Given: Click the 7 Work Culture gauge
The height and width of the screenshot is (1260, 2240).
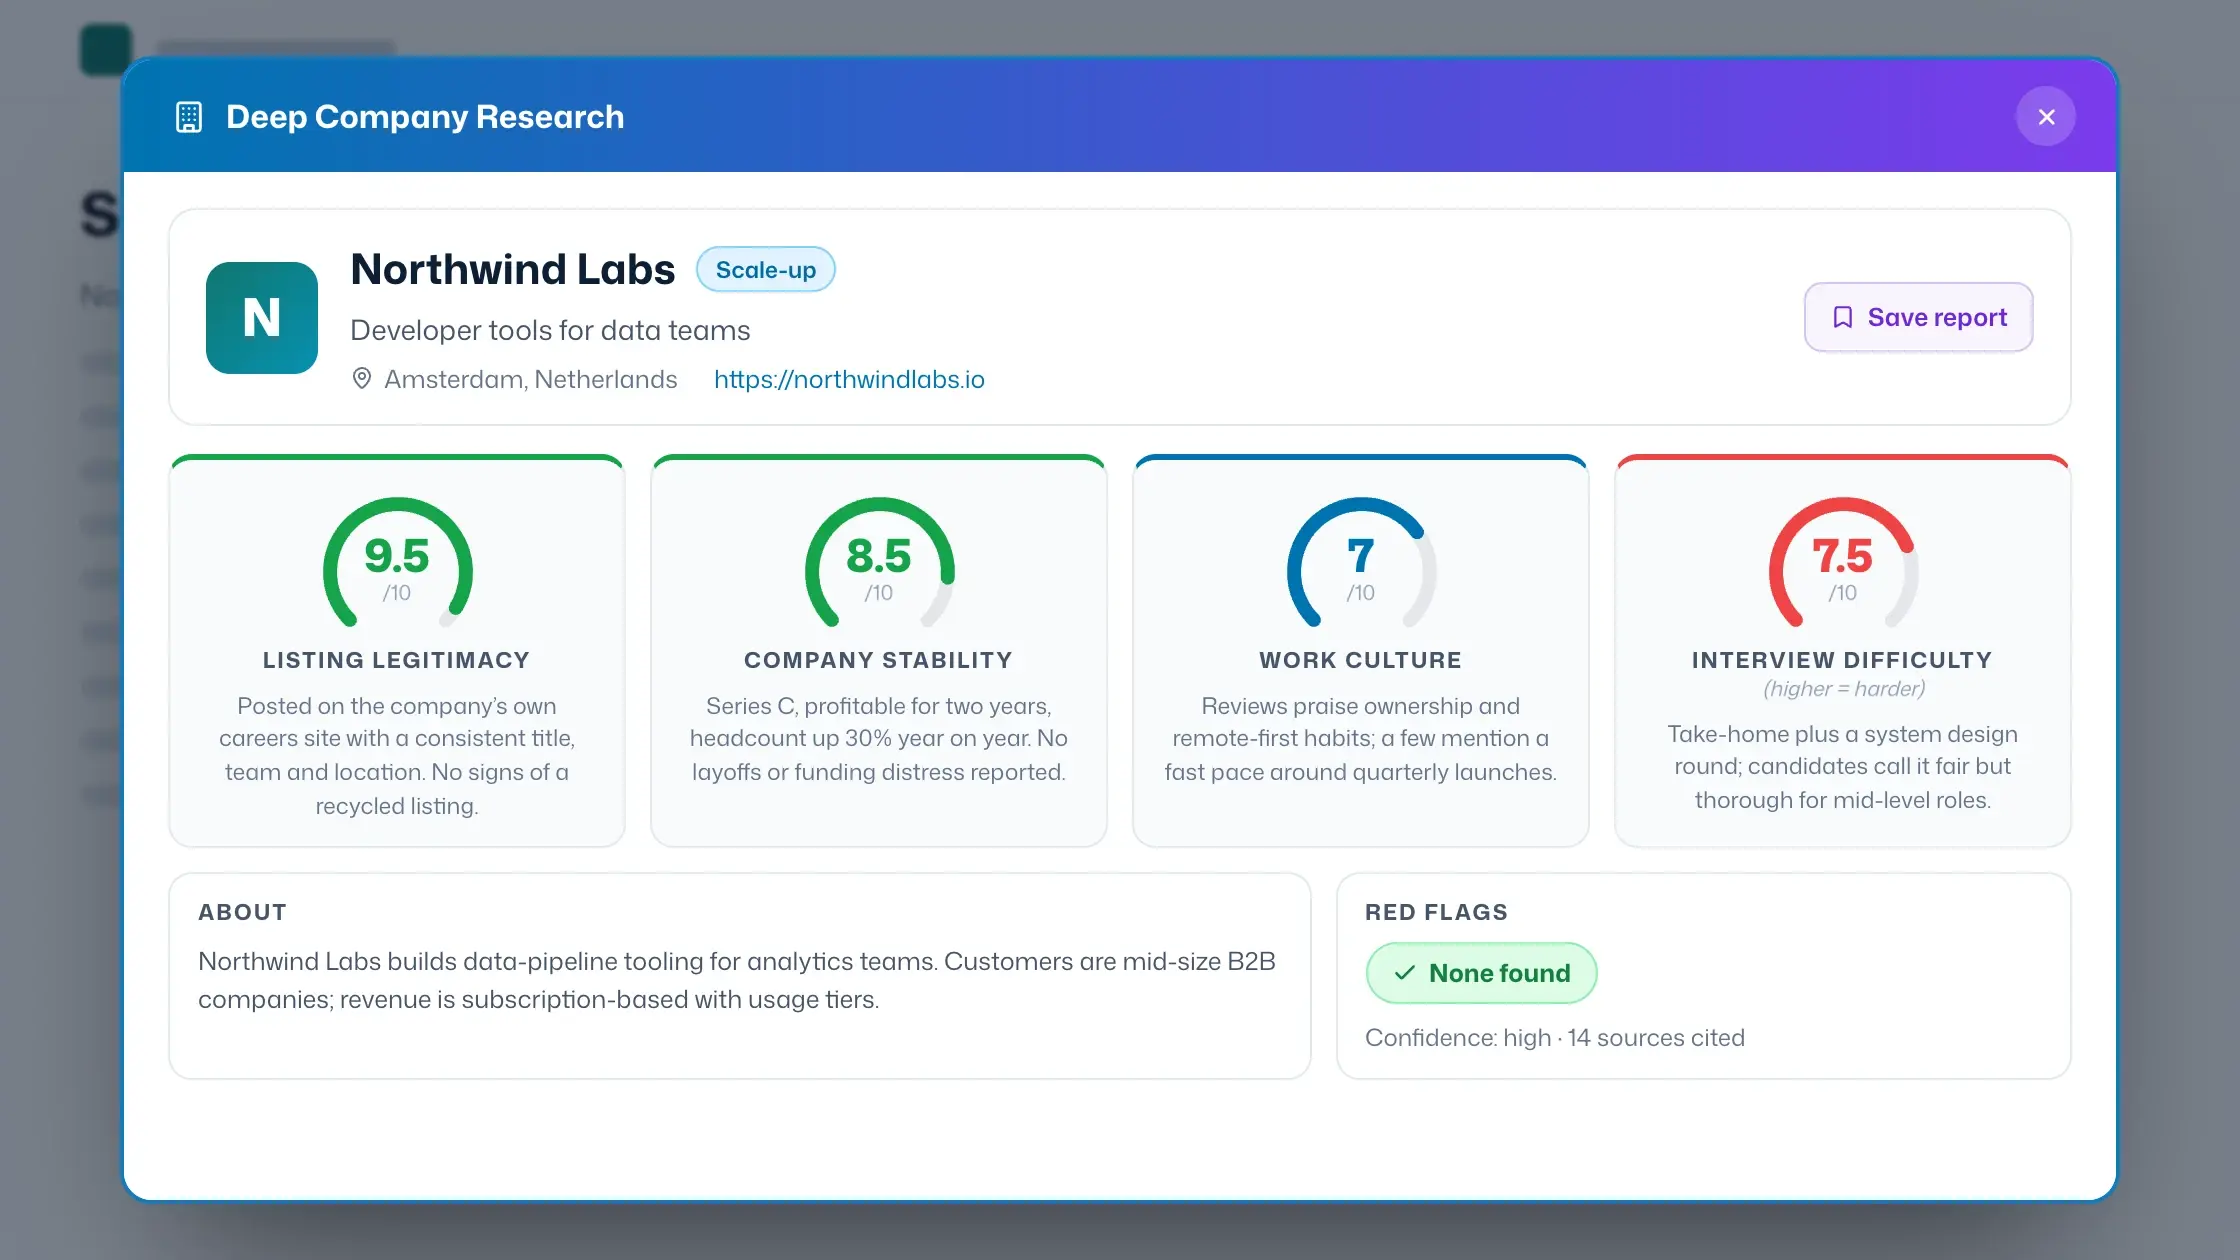Looking at the screenshot, I should click(1361, 563).
